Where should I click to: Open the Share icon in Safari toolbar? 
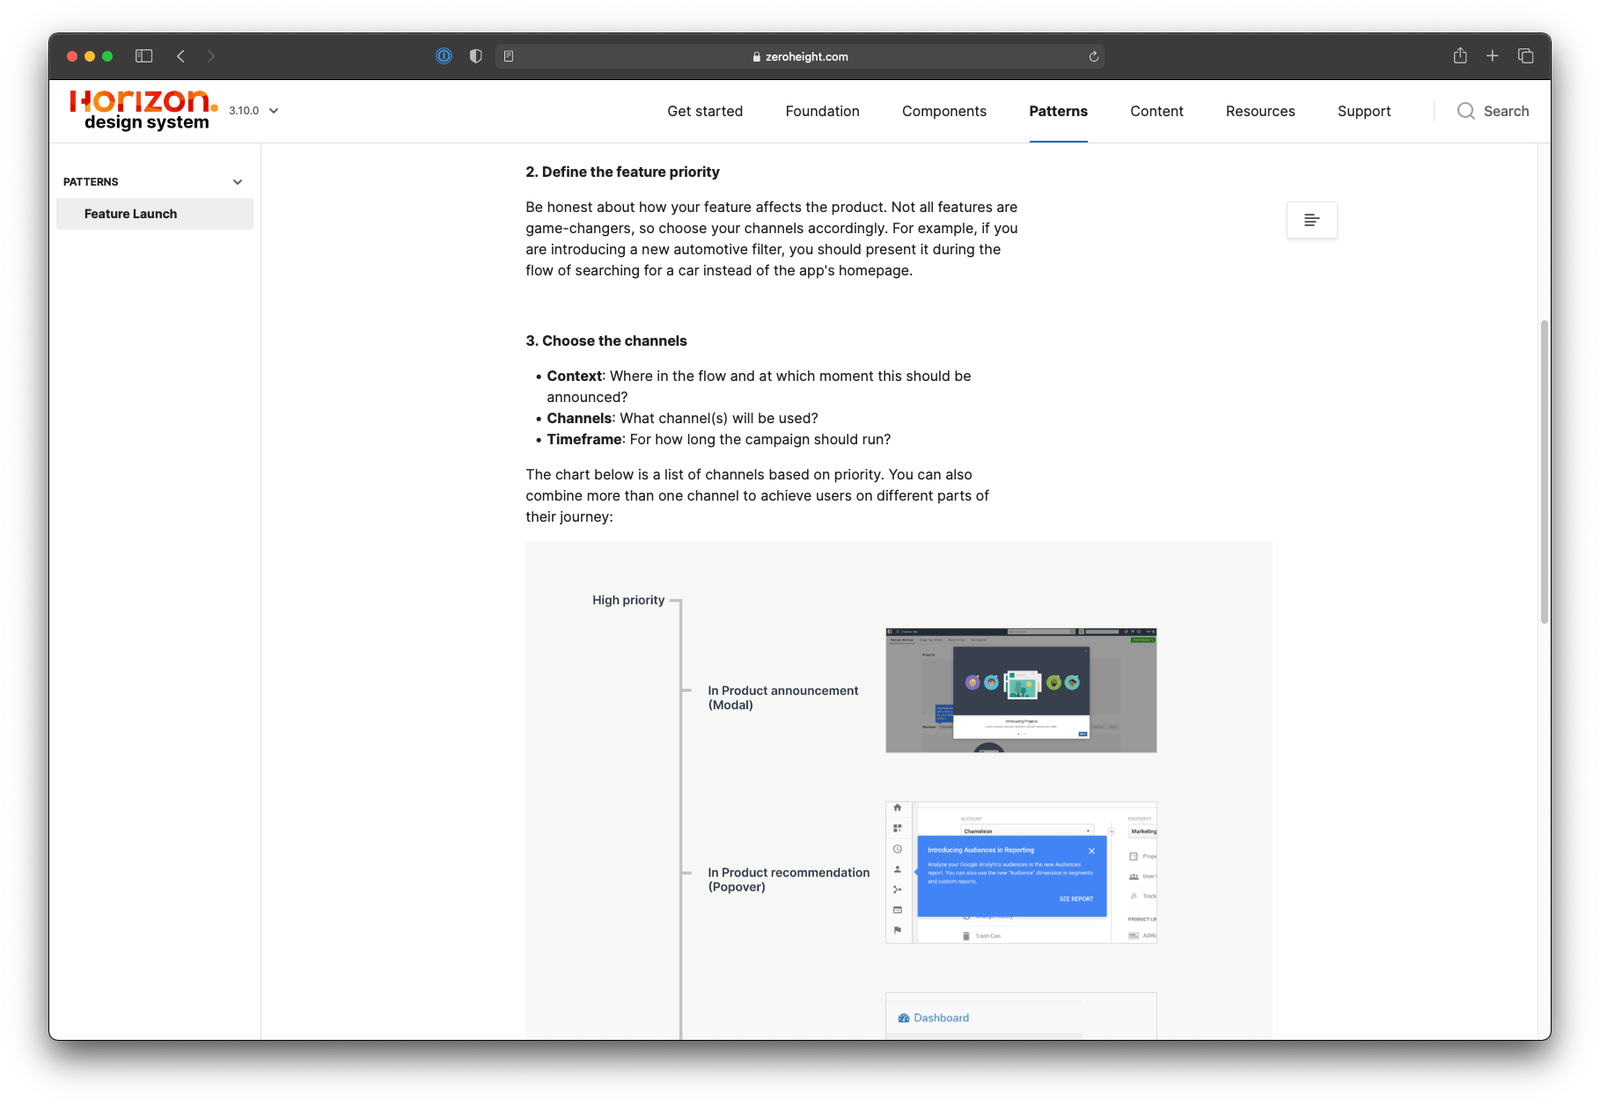coord(1460,55)
